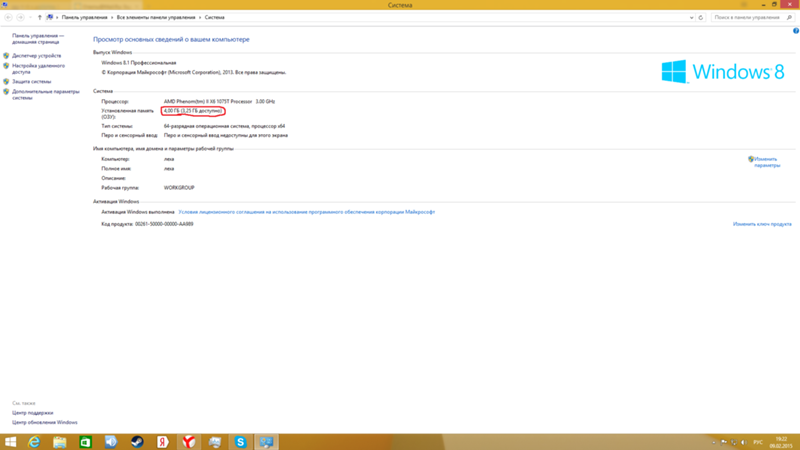Select active System window taskbar icon
Viewport: 800px width, 450px height.
pos(266,442)
